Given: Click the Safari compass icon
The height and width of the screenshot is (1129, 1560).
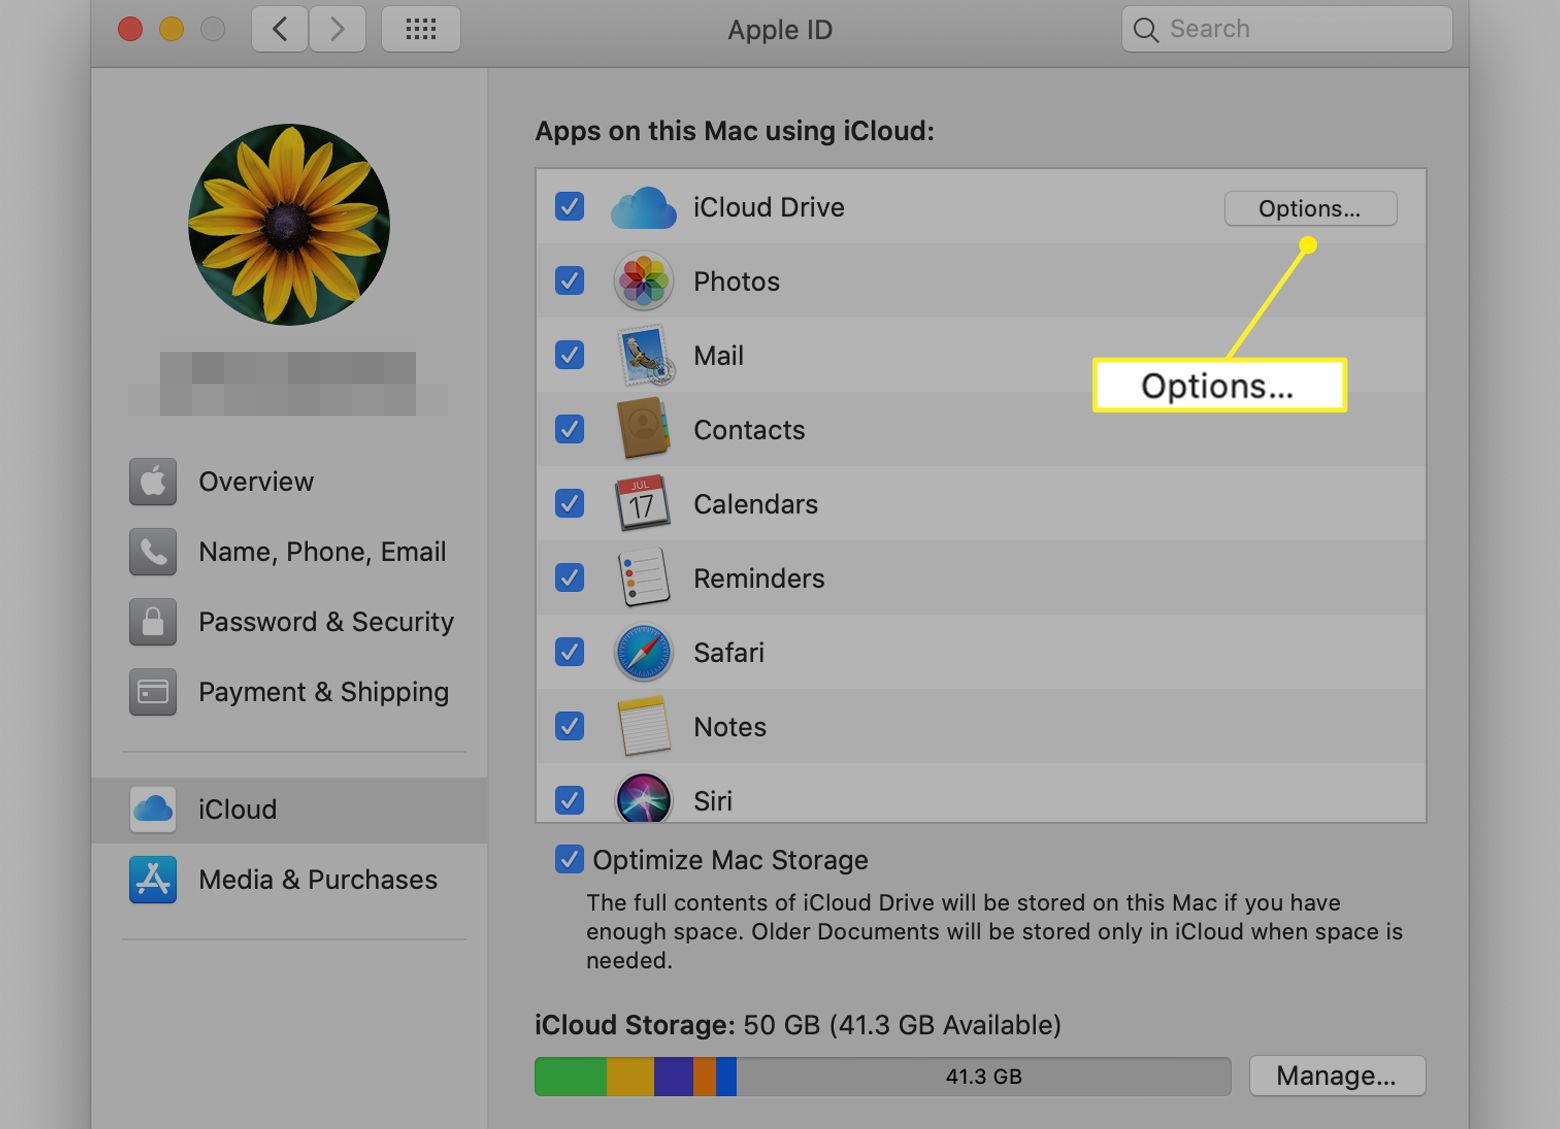Looking at the screenshot, I should [x=643, y=652].
